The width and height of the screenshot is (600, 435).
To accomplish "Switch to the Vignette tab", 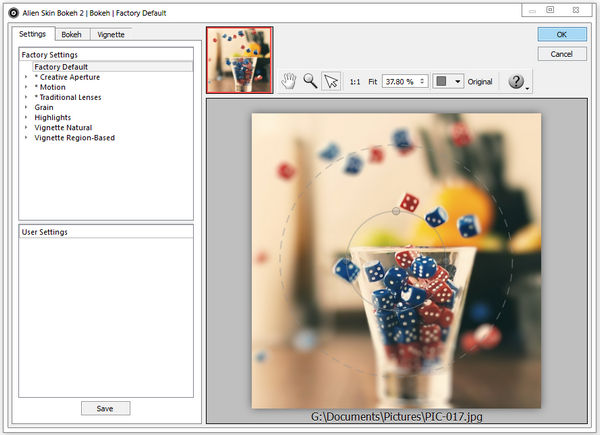I will pyautogui.click(x=110, y=34).
